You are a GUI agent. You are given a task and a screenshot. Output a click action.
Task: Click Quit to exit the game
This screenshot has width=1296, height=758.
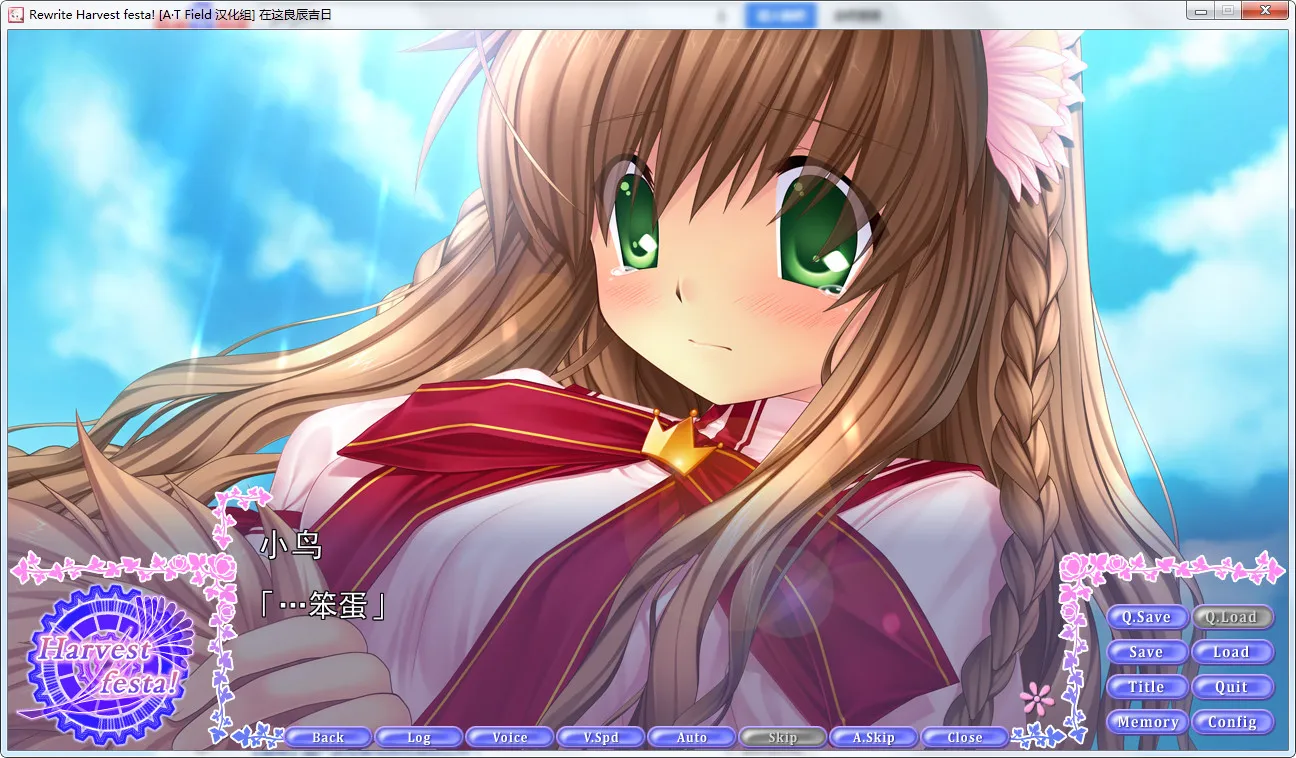click(x=1233, y=687)
